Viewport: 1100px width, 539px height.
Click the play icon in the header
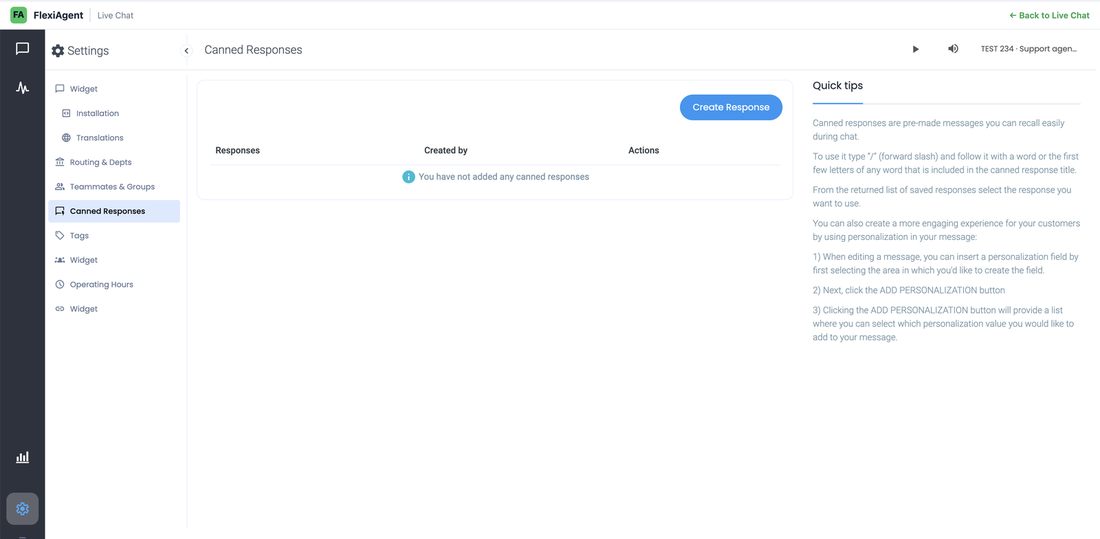point(915,49)
